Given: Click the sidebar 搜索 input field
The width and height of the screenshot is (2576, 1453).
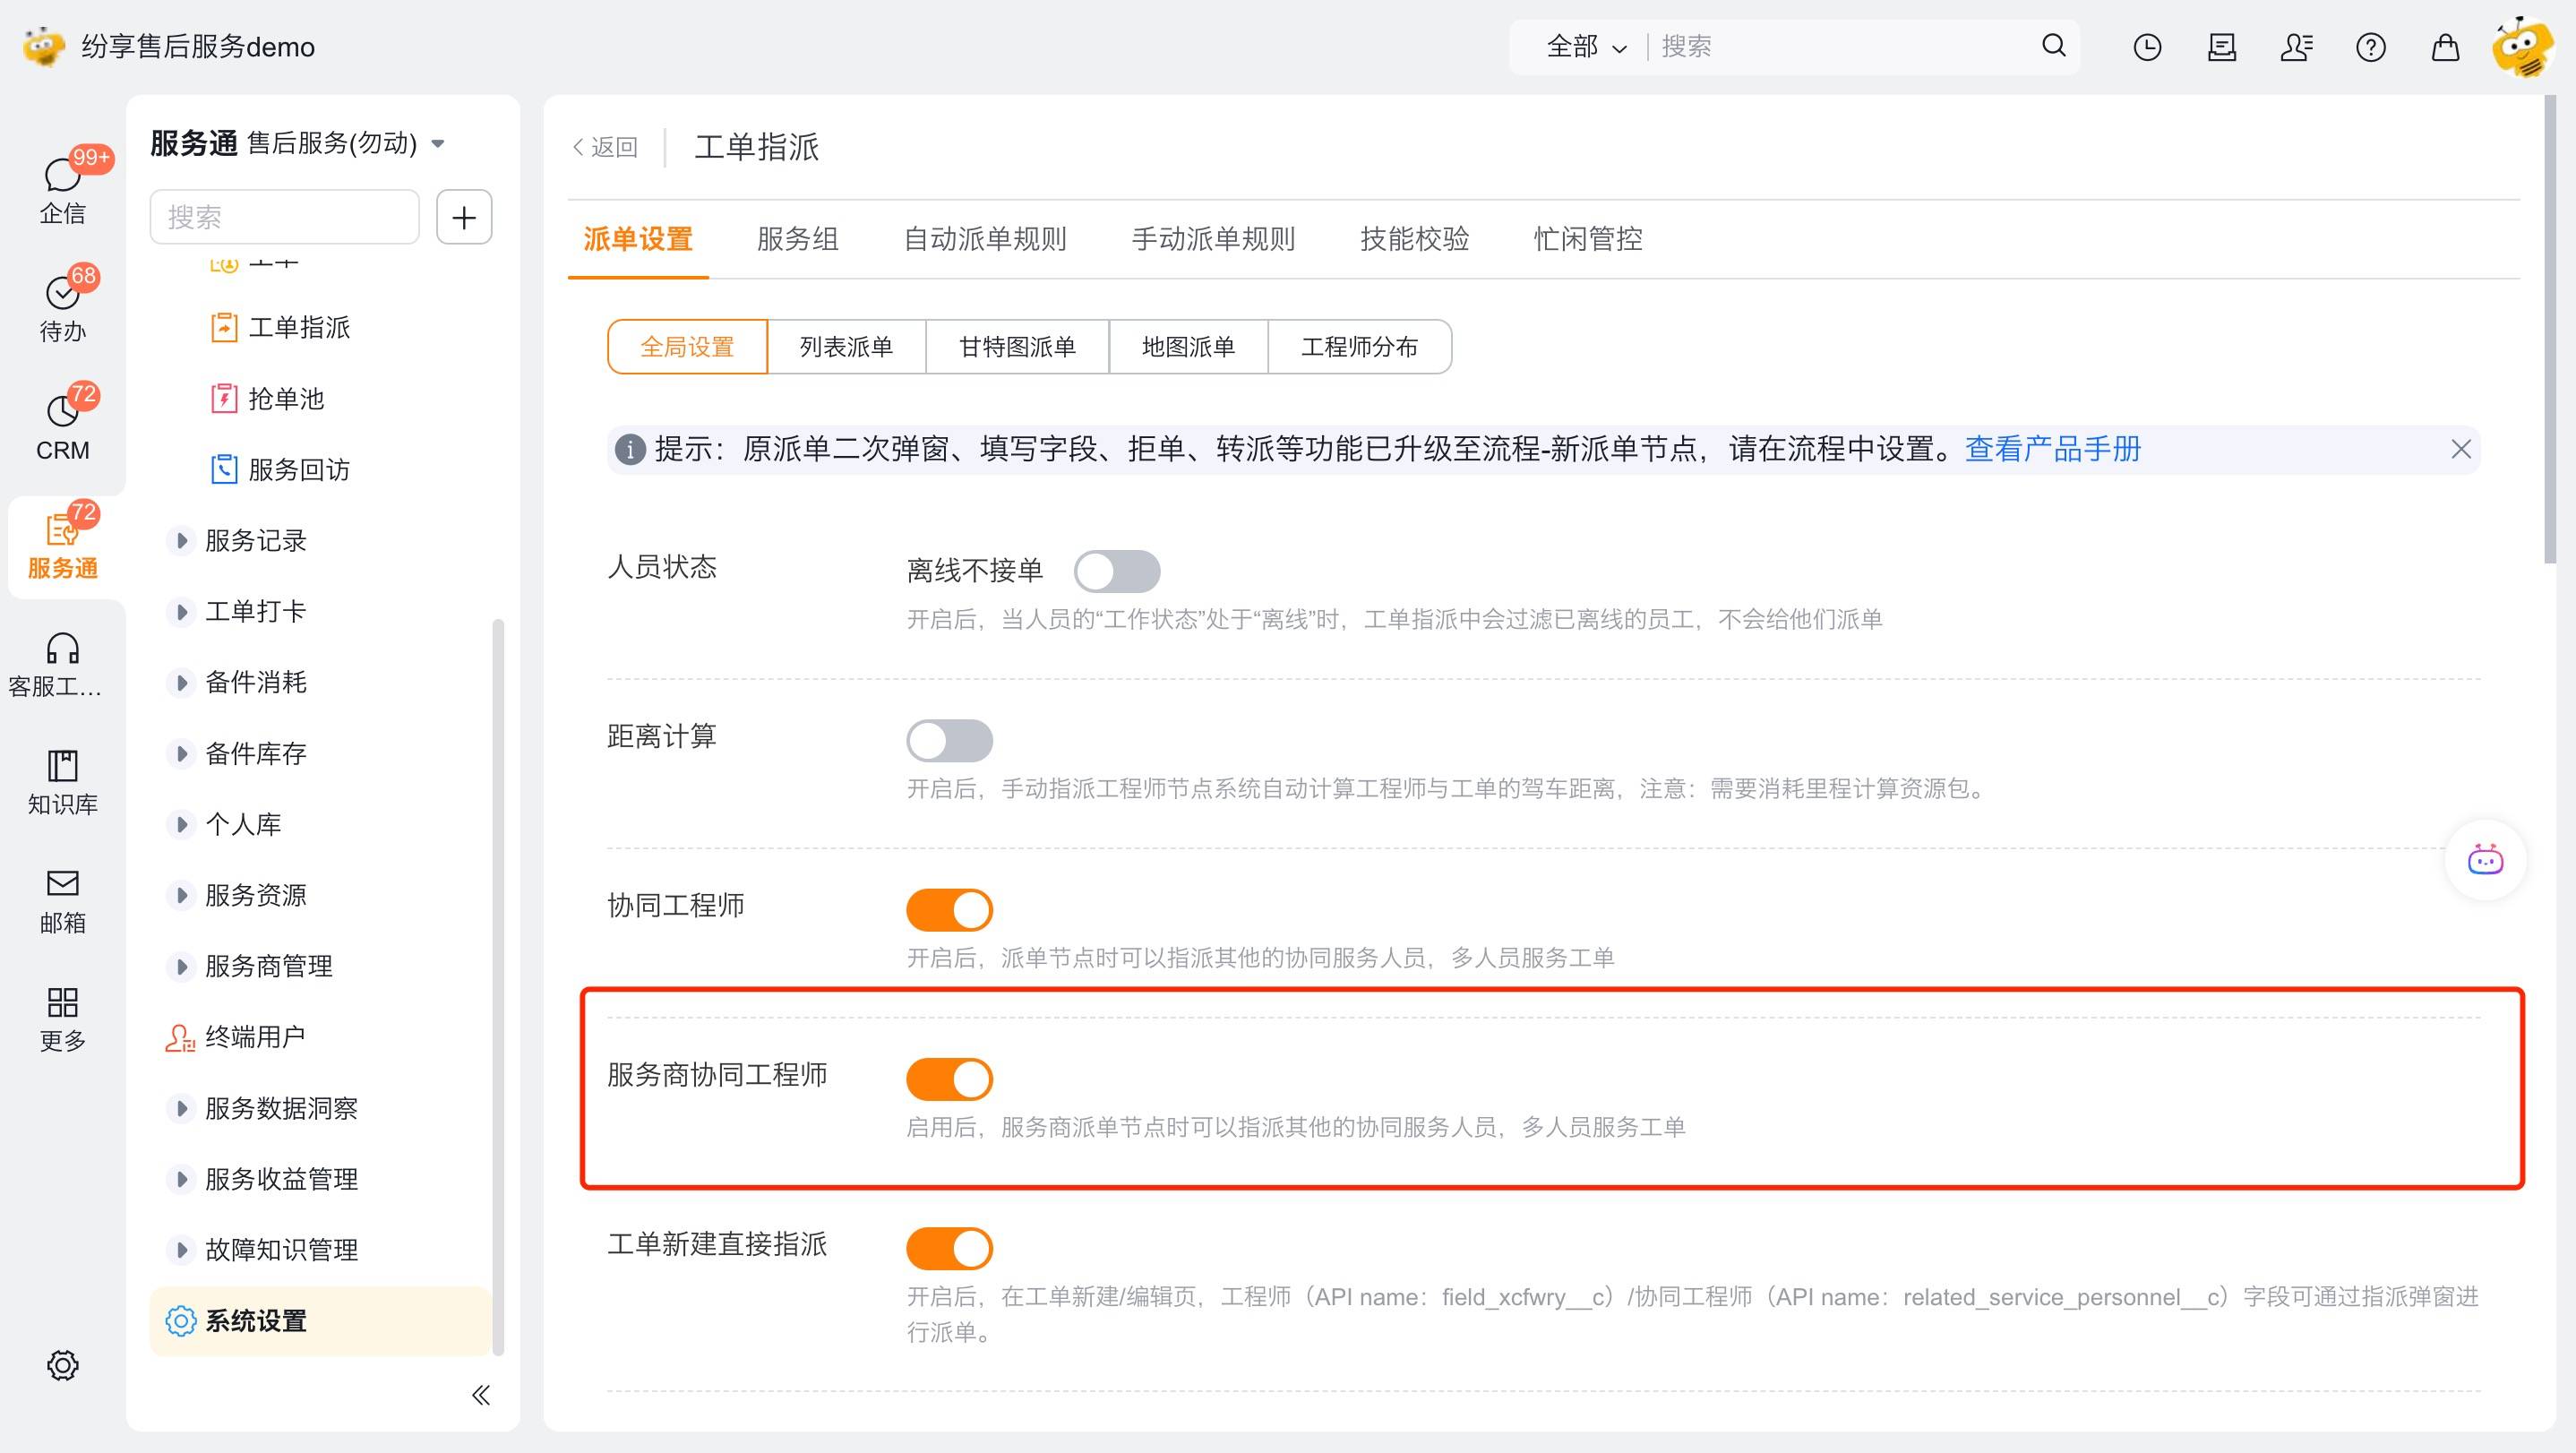Looking at the screenshot, I should 284,217.
